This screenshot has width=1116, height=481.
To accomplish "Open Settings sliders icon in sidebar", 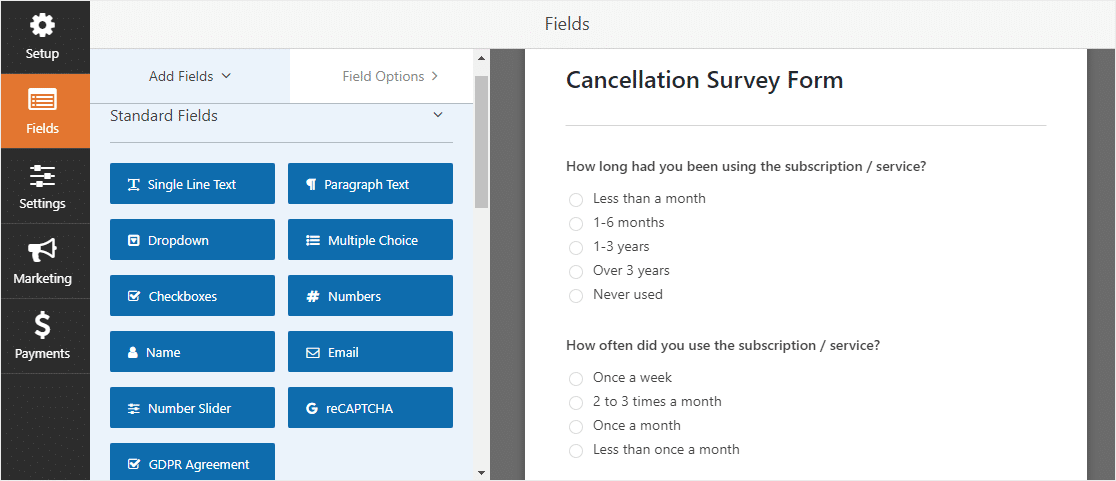I will click(x=42, y=176).
